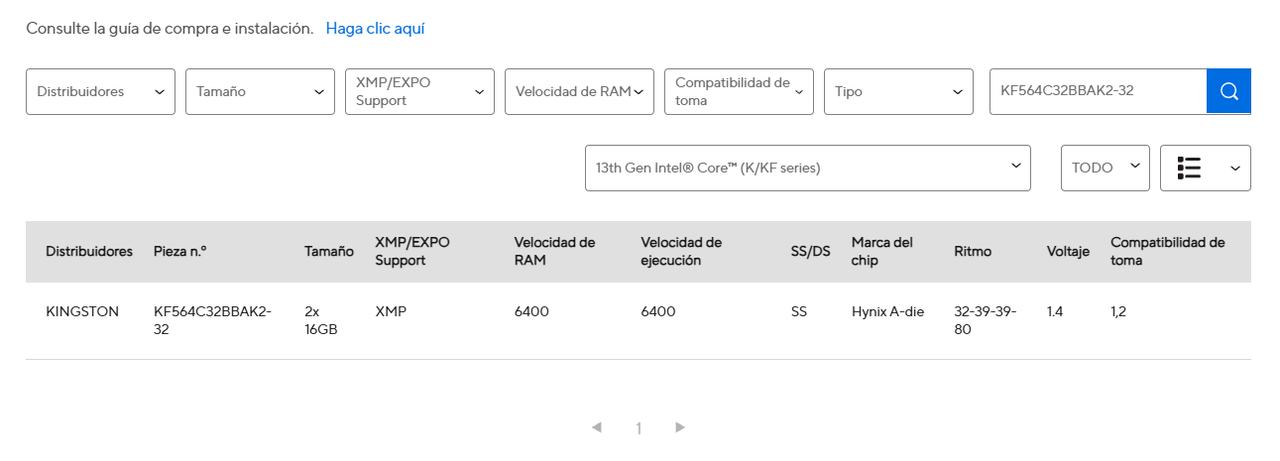Click the 'Hynix A-die' chip cell
Screen dimensions: 1280x461
pyautogui.click(x=888, y=312)
